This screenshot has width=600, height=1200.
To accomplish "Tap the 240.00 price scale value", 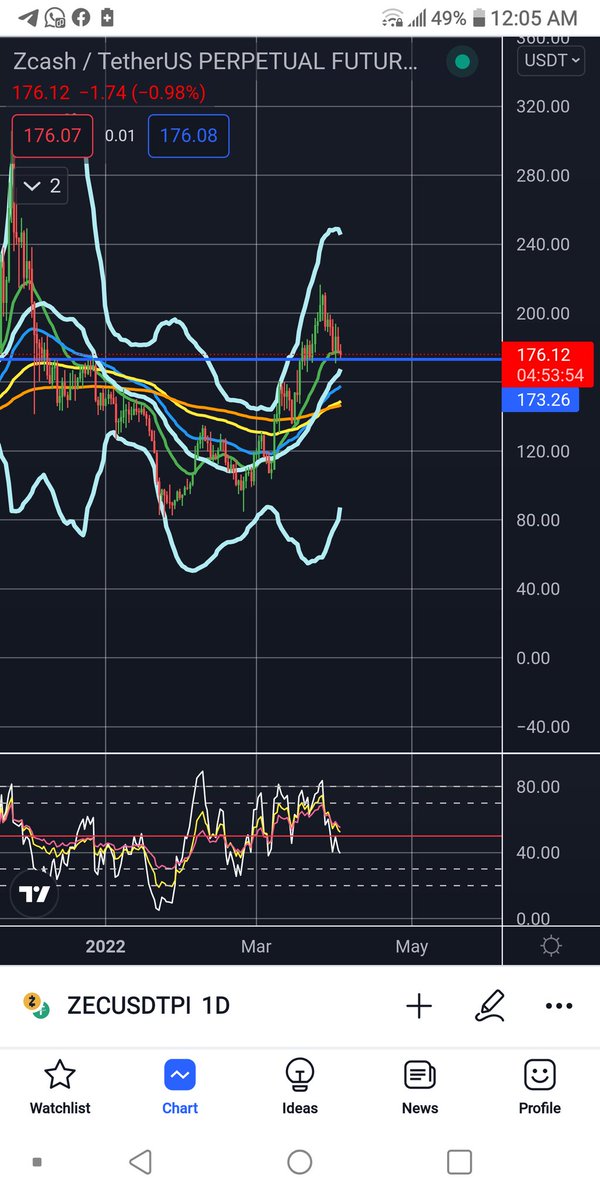I will point(544,244).
